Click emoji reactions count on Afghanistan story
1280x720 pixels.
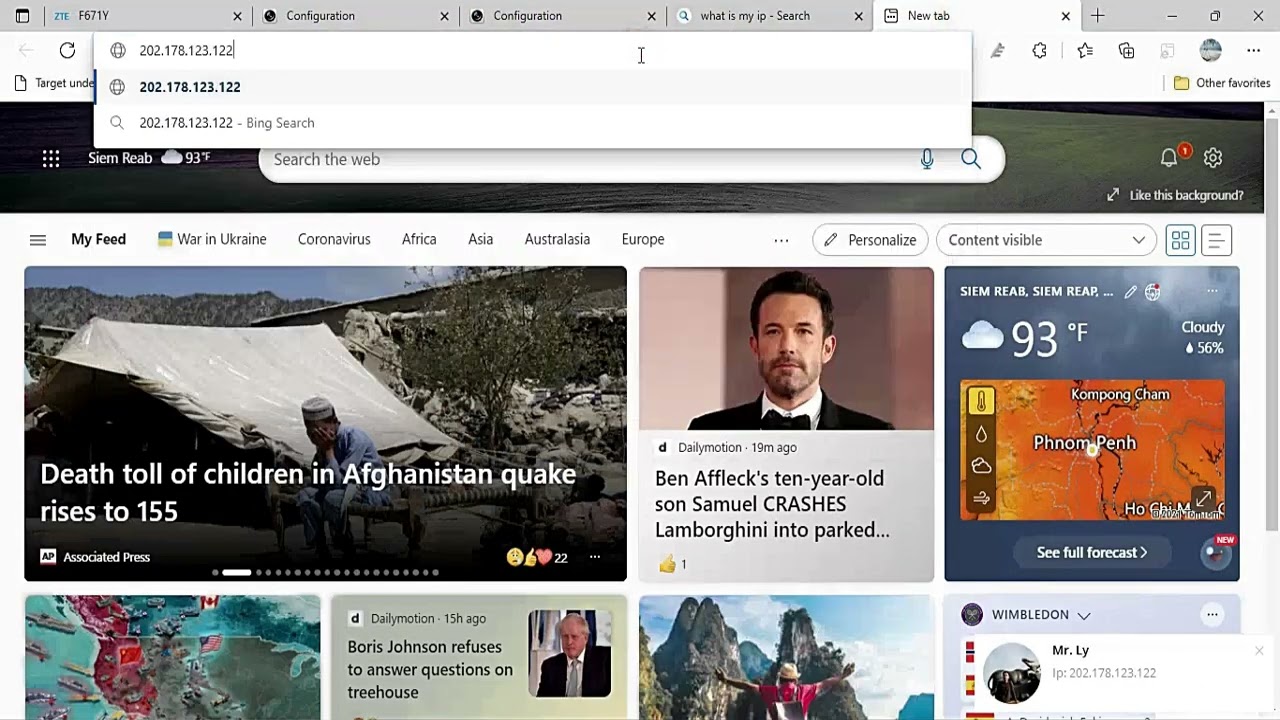[x=537, y=558]
